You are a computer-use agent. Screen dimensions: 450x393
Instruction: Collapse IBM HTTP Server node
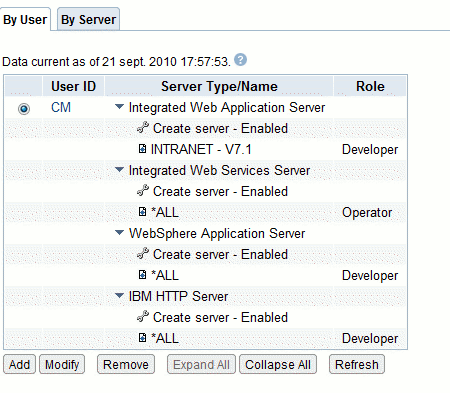click(119, 296)
